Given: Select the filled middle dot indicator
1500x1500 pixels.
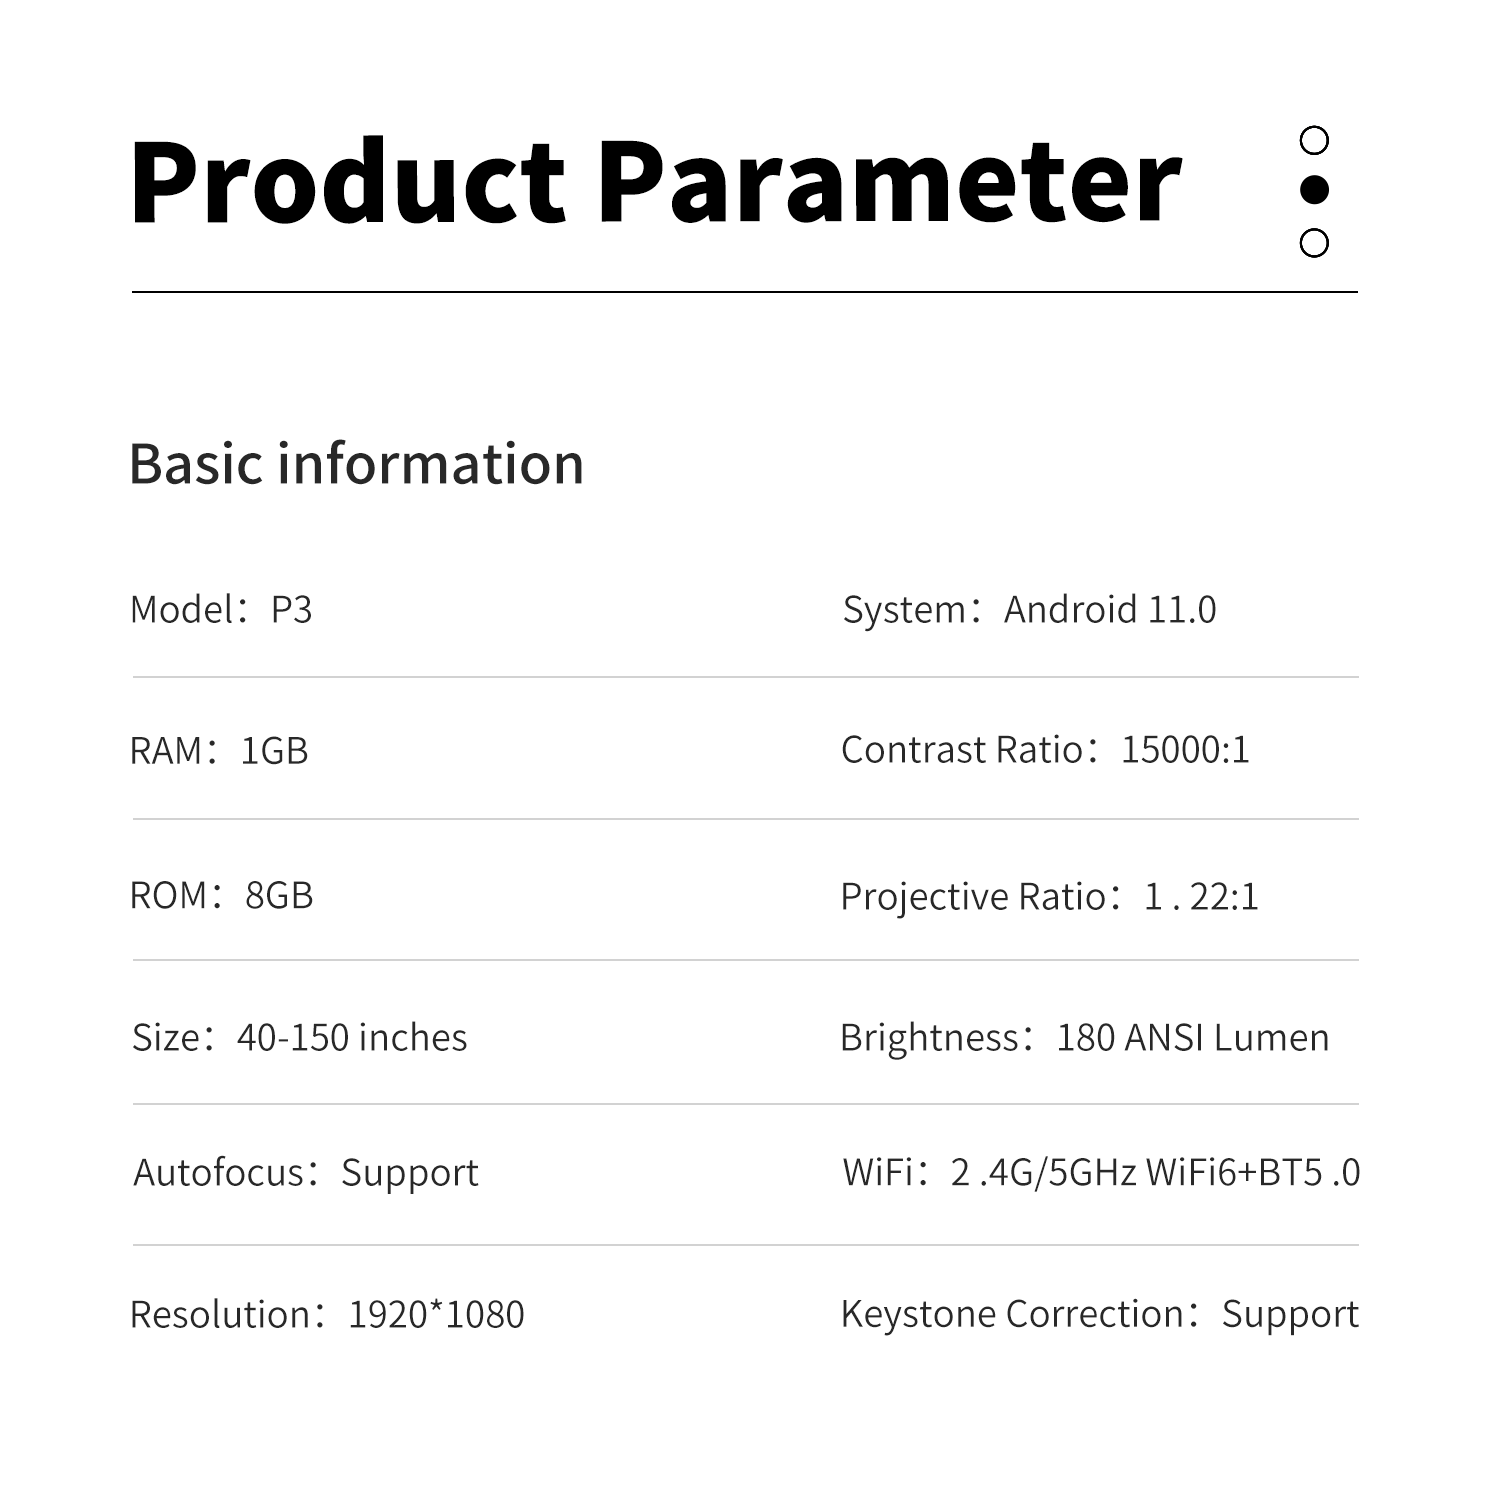Looking at the screenshot, I should click(x=1314, y=189).
